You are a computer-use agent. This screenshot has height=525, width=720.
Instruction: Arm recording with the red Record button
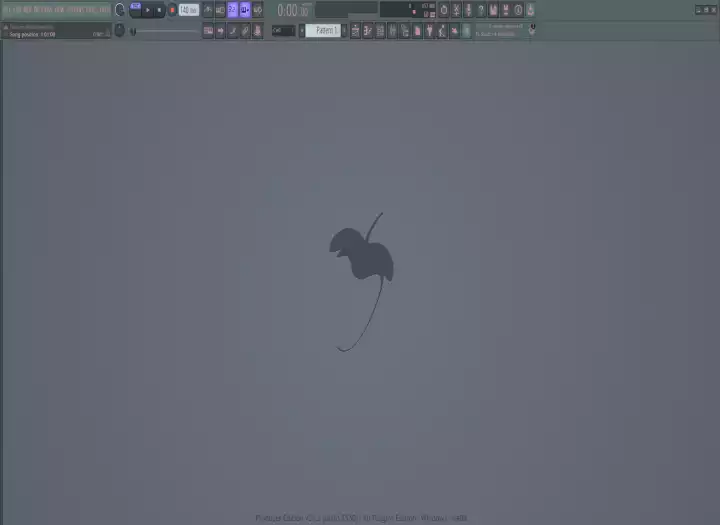click(172, 10)
